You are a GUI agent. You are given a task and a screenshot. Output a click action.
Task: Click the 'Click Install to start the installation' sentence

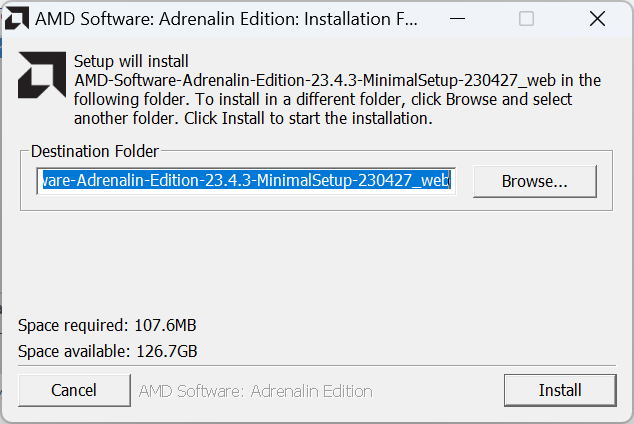coord(300,118)
